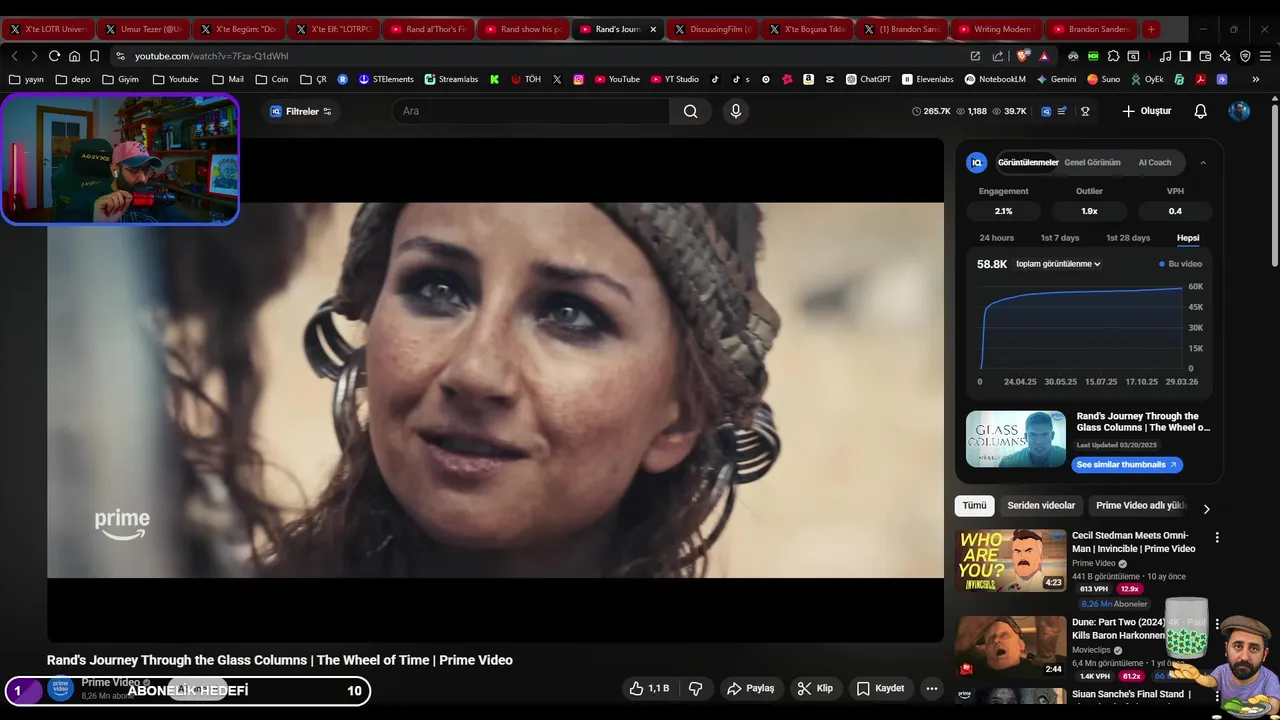Open the browser hamburger main menu
This screenshot has width=1280, height=720.
coord(1265,56)
